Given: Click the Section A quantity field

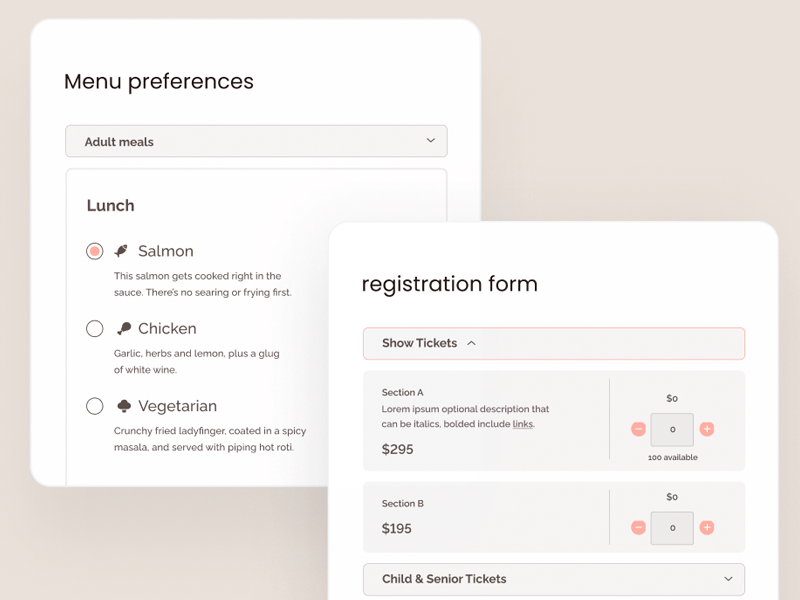Looking at the screenshot, I should point(672,429).
